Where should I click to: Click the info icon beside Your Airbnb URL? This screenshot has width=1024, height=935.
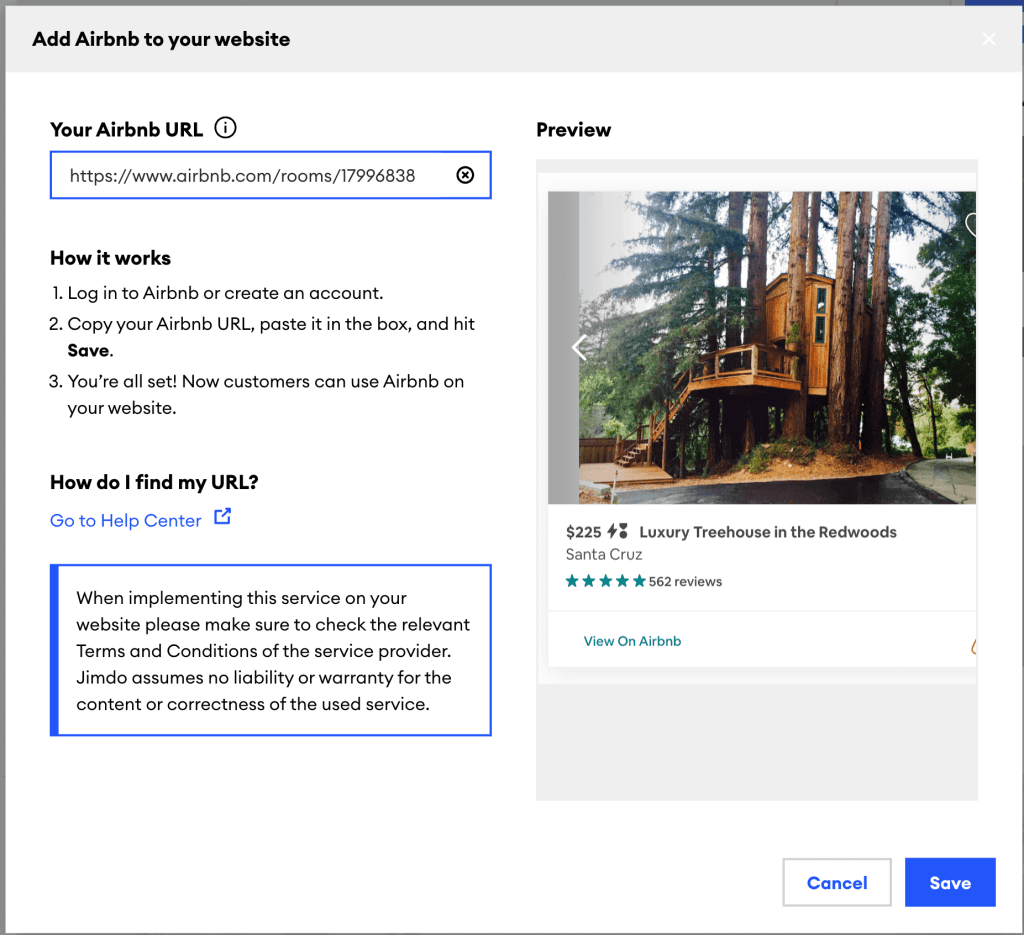(225, 127)
